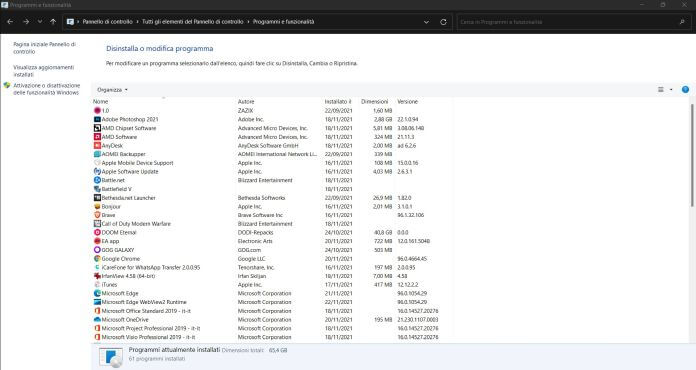Select the Battle.net icon
Image resolution: width=696 pixels, height=370 pixels.
click(97, 180)
